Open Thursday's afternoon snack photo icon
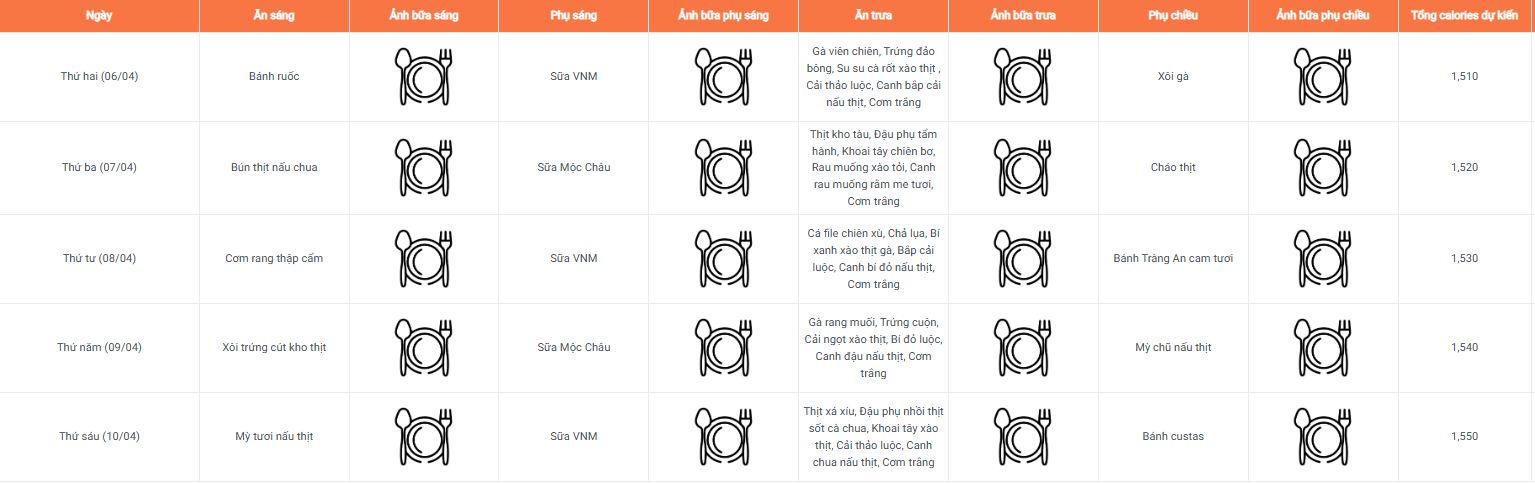This screenshot has height=483, width=1535. point(1322,347)
